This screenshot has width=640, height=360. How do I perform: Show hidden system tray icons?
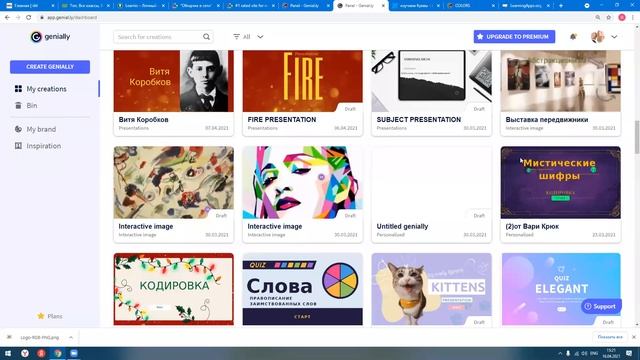tap(560, 353)
